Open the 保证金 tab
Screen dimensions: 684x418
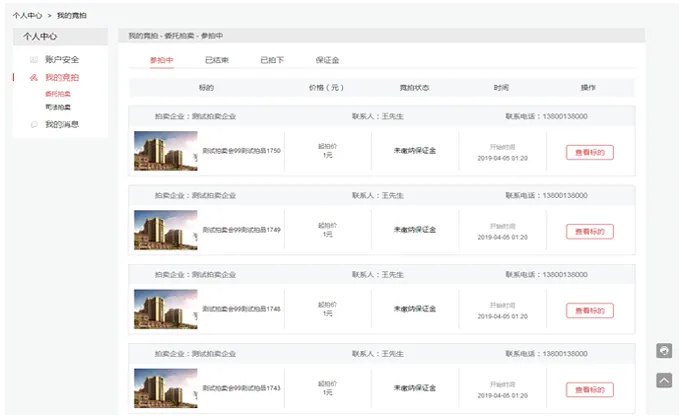click(x=327, y=60)
